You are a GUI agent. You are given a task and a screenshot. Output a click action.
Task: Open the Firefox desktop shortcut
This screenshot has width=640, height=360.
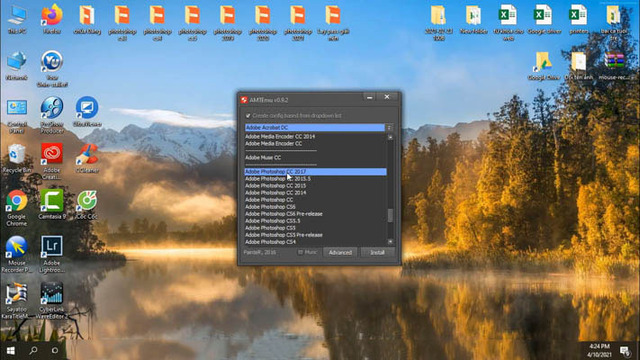coord(52,19)
